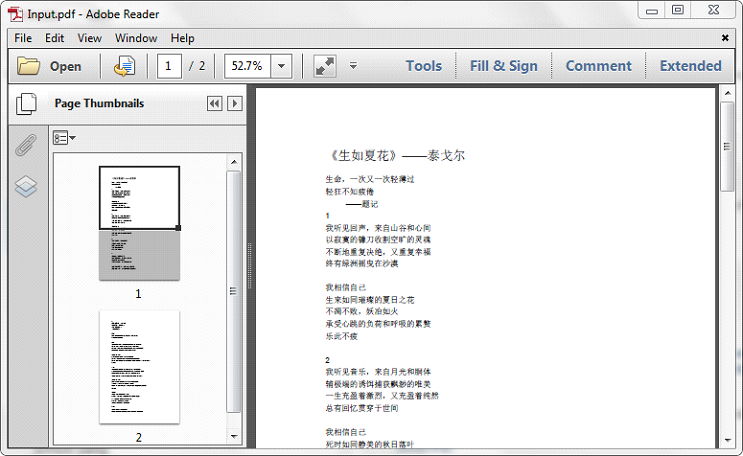Screen dimensions: 743x456
Task: Click the document scroll-down arrow
Action: [x=727, y=440]
